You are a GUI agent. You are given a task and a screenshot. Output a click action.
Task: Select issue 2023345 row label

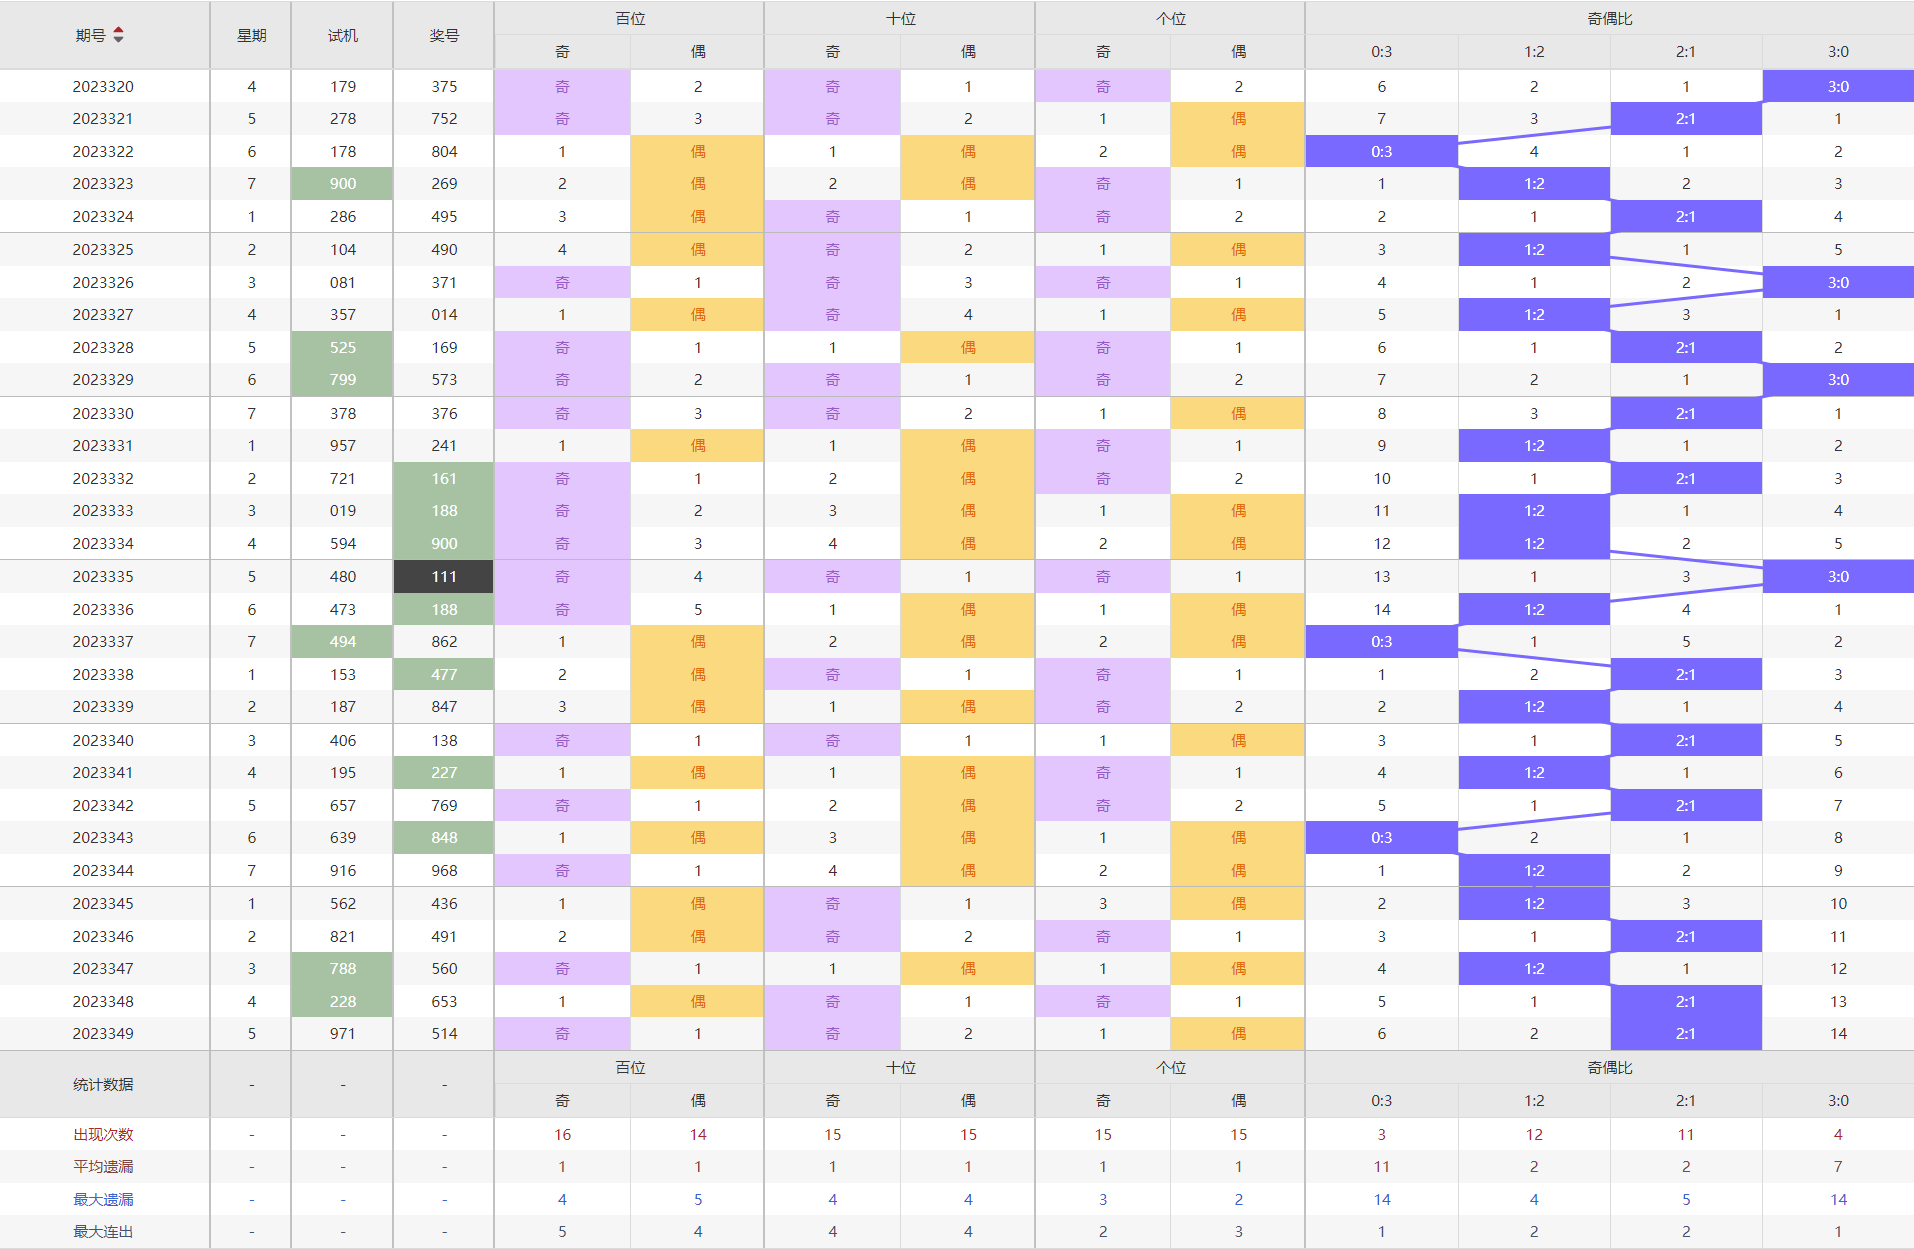pyautogui.click(x=103, y=904)
